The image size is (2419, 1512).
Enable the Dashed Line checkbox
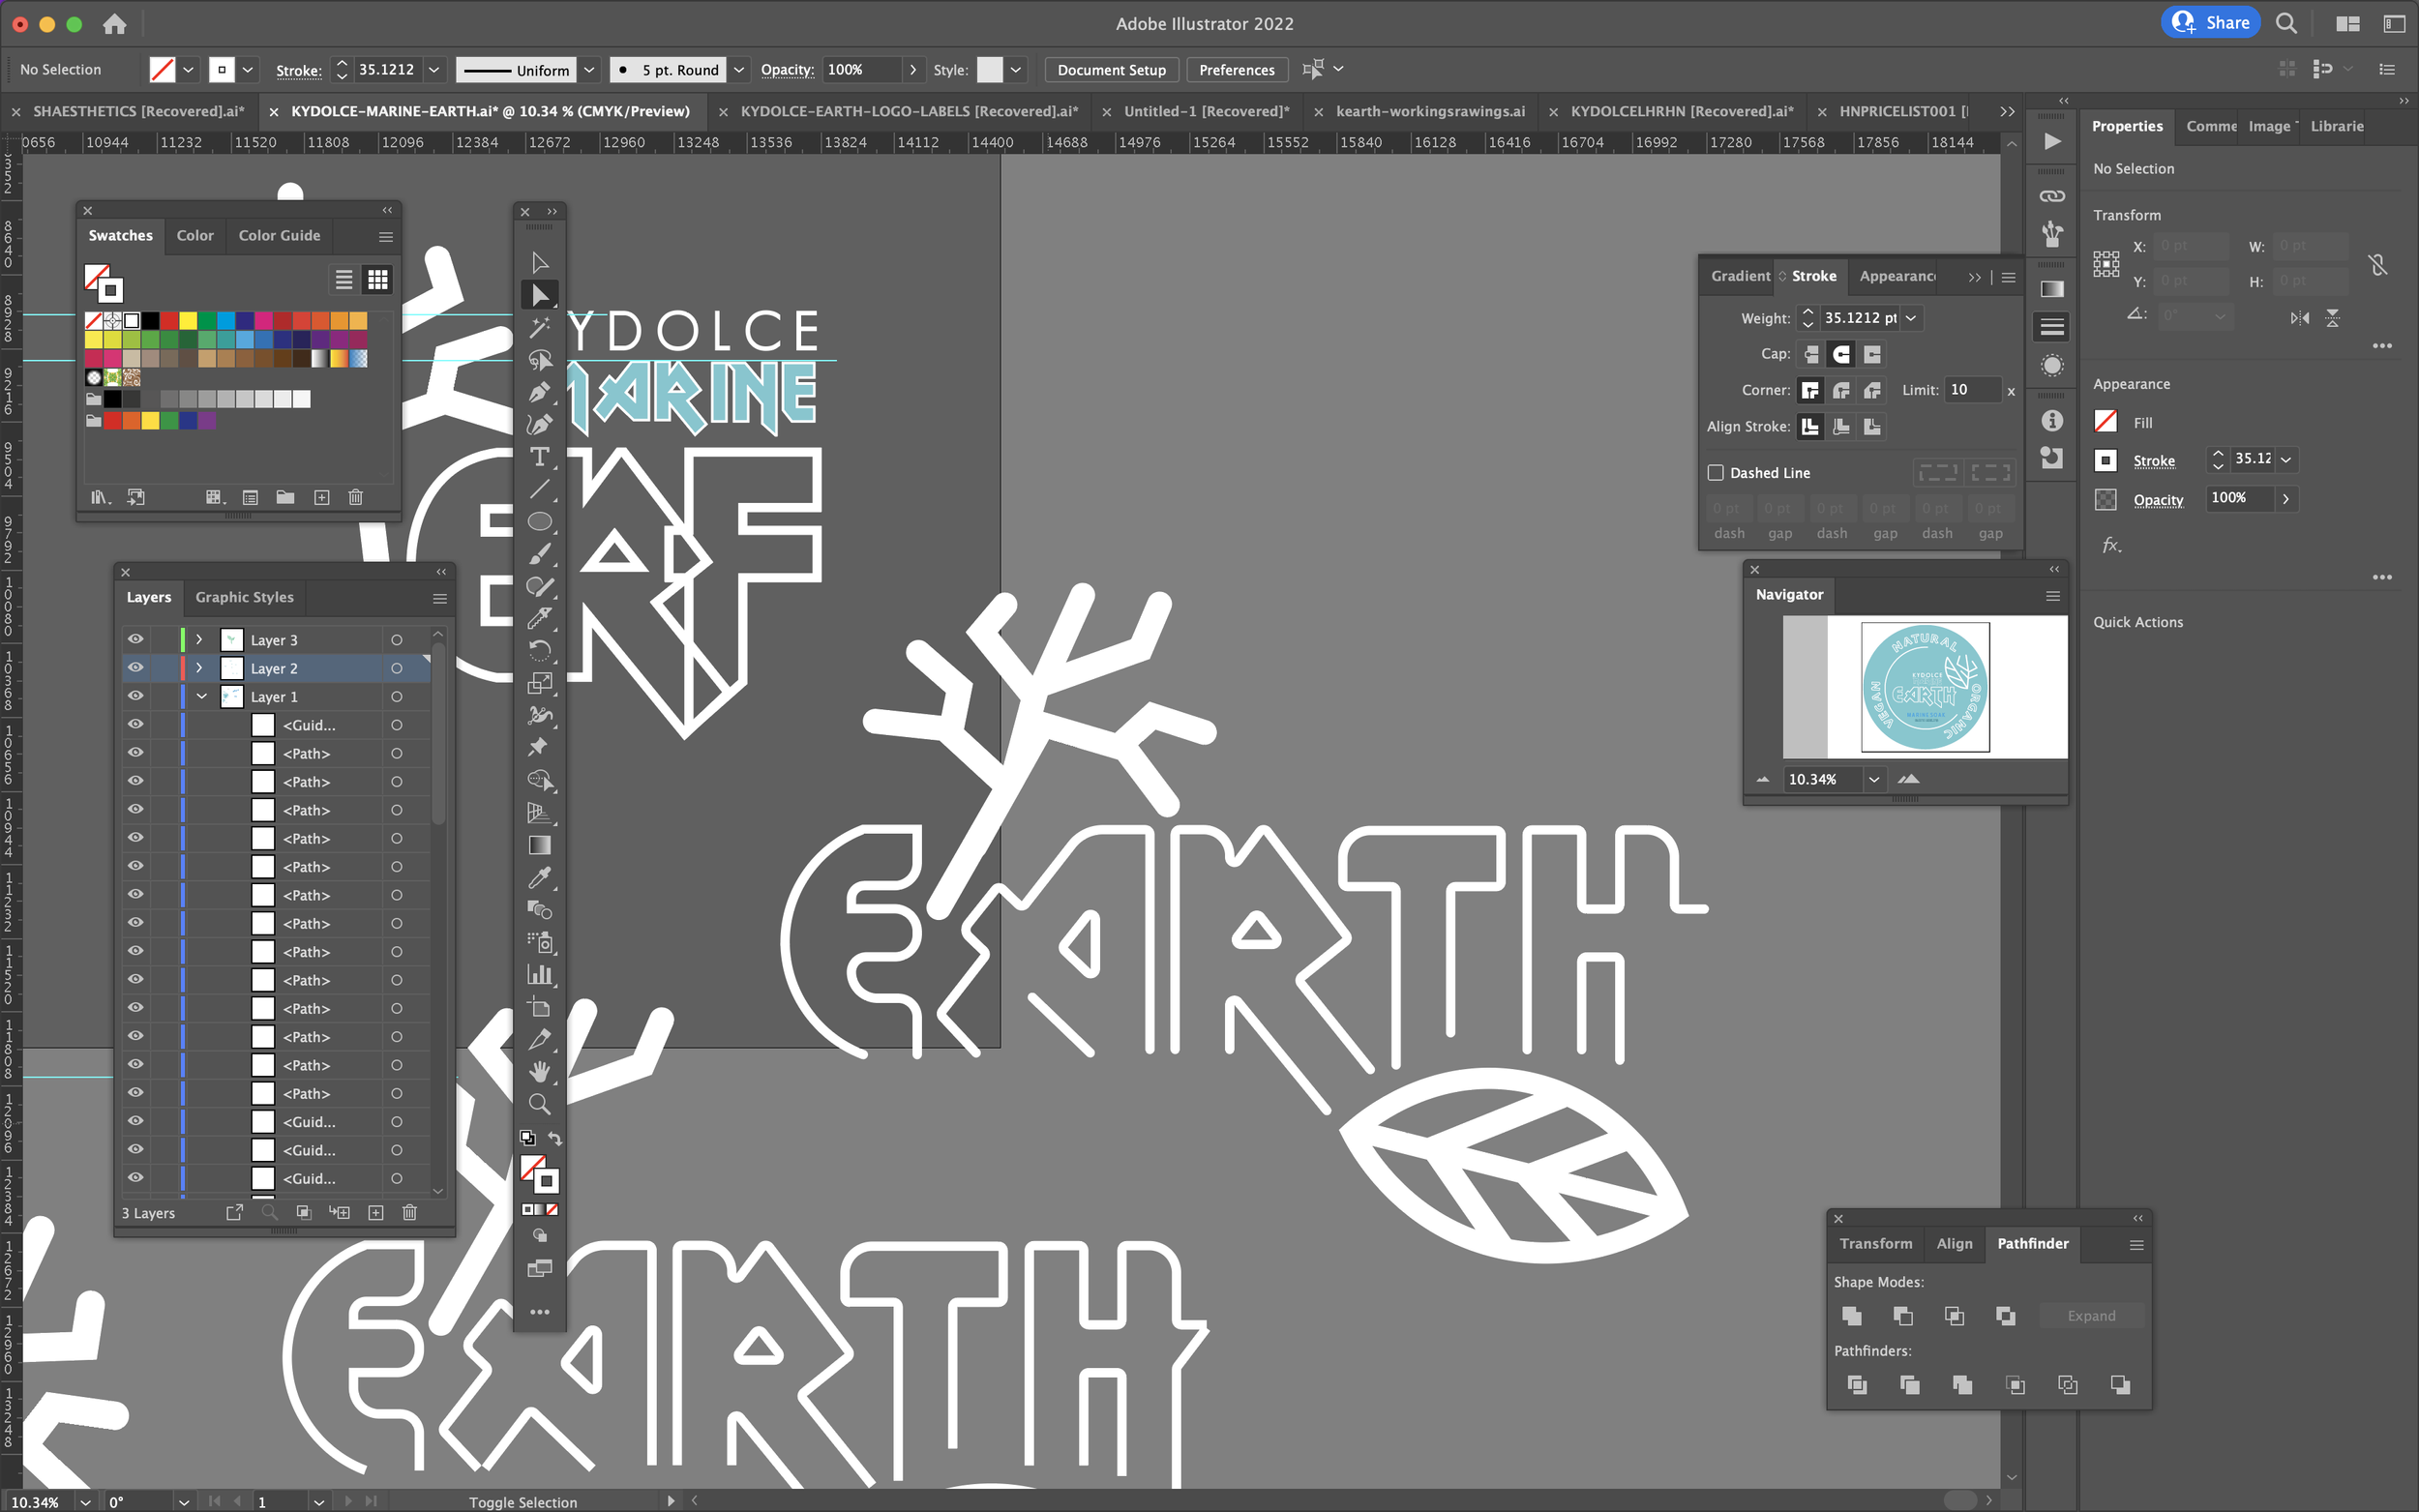[x=1716, y=472]
